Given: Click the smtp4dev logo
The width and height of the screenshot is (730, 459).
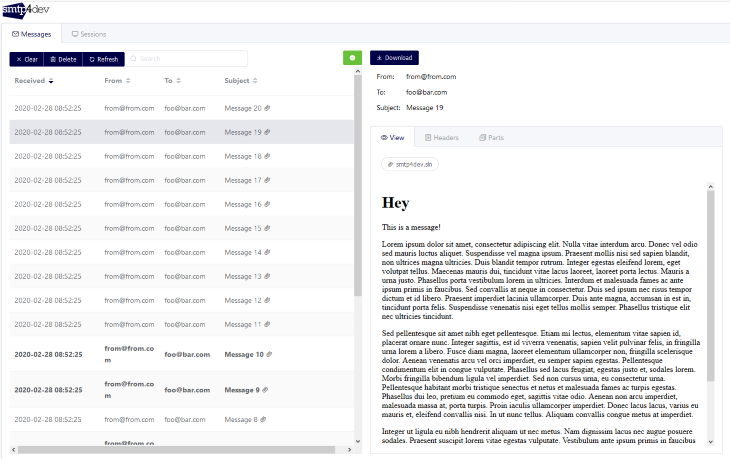Looking at the screenshot, I should (26, 10).
